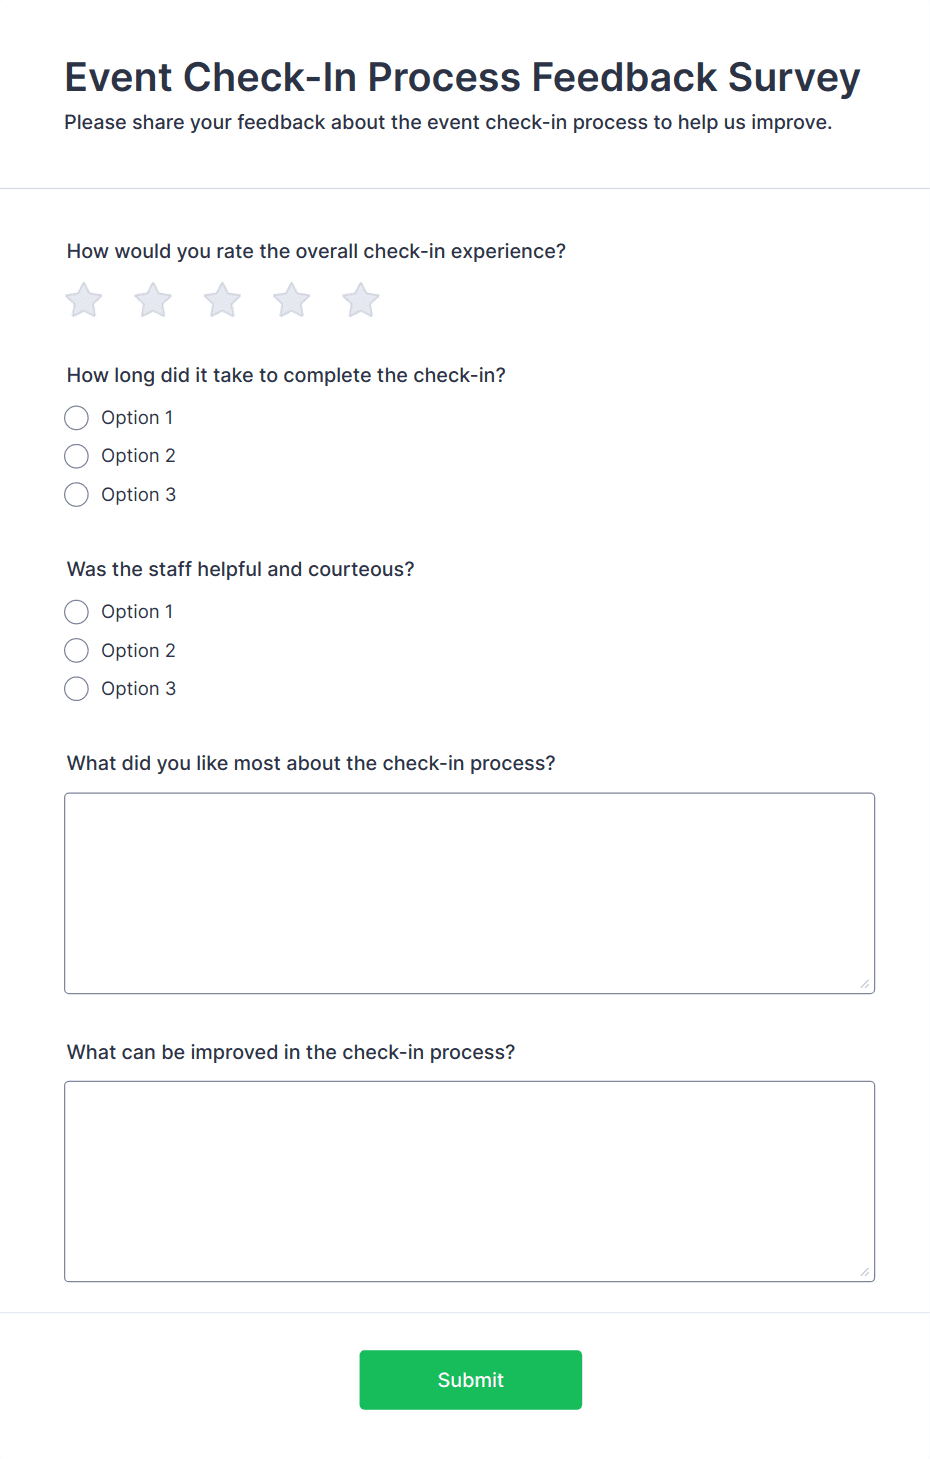Choose Option 3 for staff helpfulness
The width and height of the screenshot is (930, 1459).
coord(76,688)
